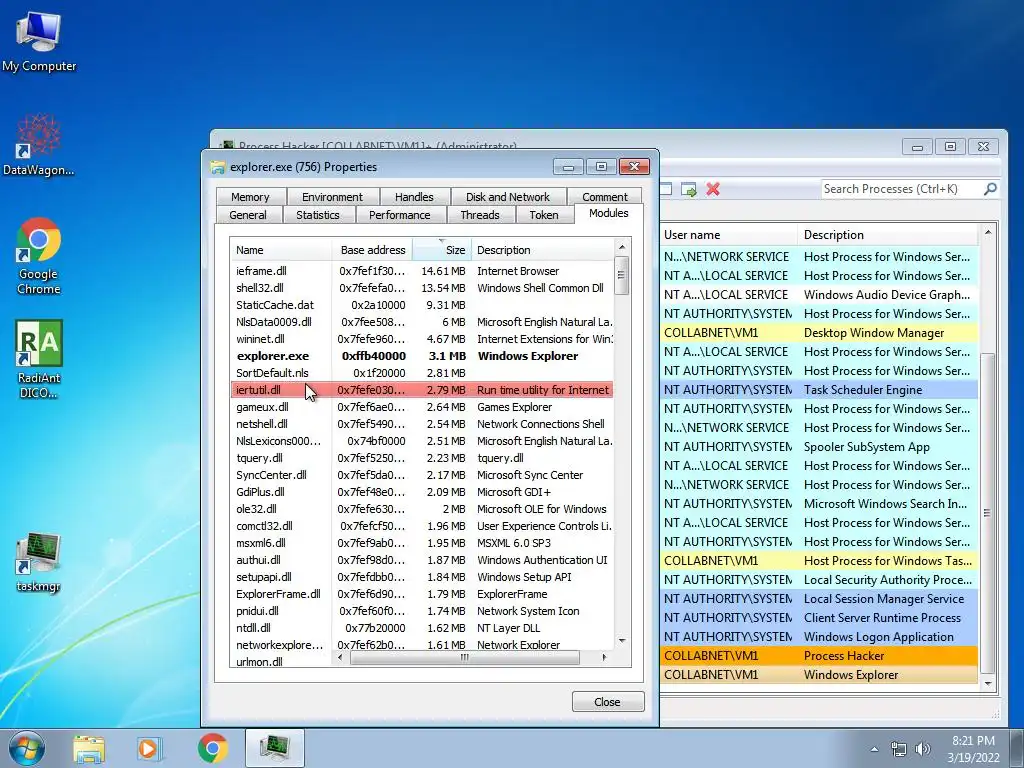Select tquery.dll module row
1024x768 pixels.
pyautogui.click(x=422, y=458)
